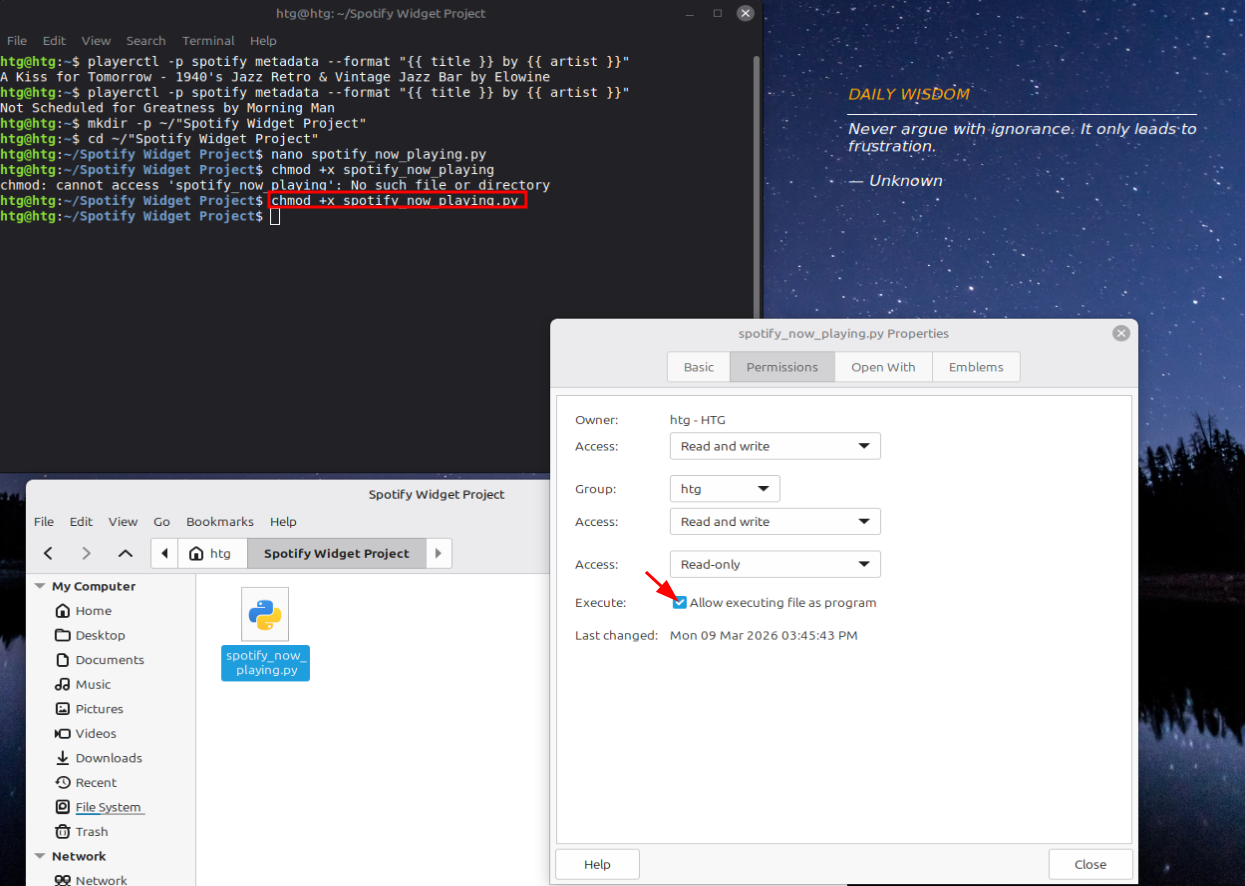Screen dimensions: 1245x886
Task: Open the Group htg dropdown
Action: click(725, 489)
